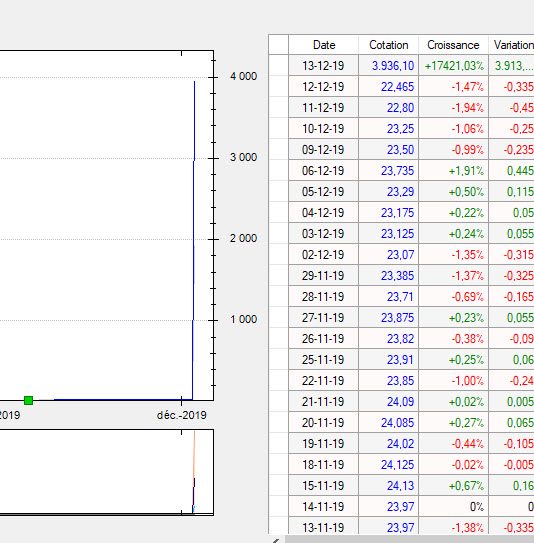The image size is (534, 543).
Task: Select date cell 26-11-19
Action: pos(323,338)
